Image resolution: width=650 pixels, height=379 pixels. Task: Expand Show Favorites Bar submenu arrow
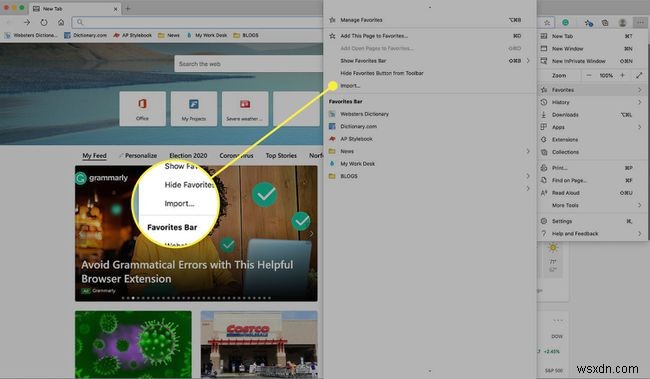pyautogui.click(x=528, y=61)
